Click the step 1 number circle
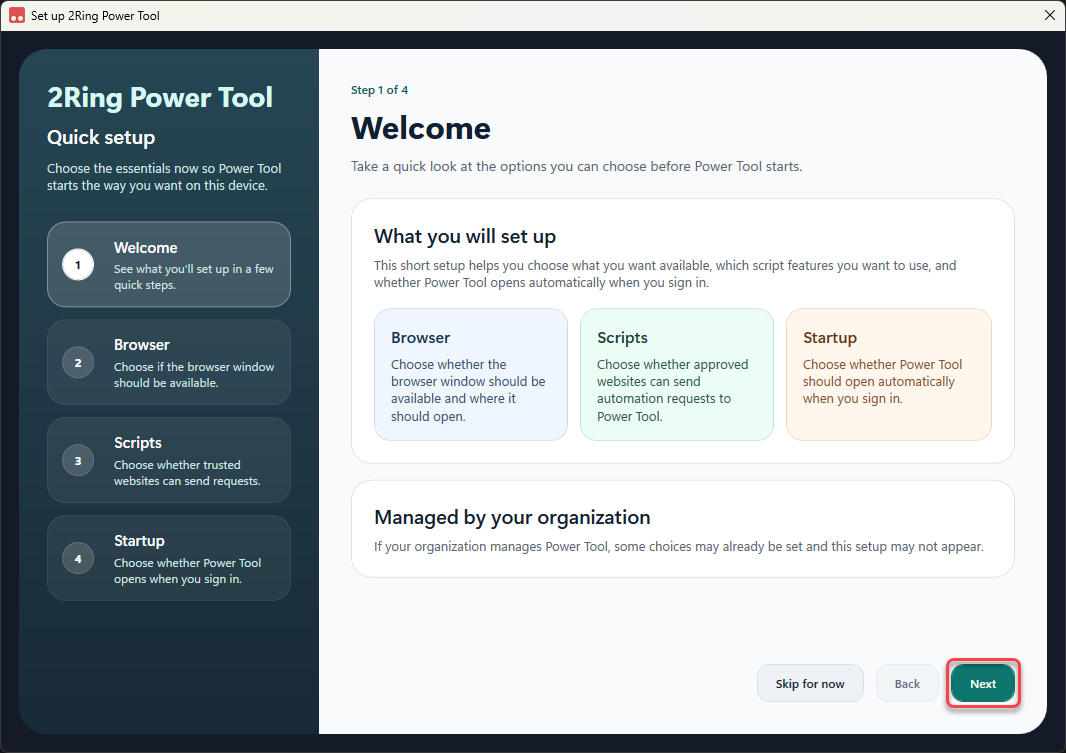This screenshot has width=1066, height=753. [x=78, y=265]
